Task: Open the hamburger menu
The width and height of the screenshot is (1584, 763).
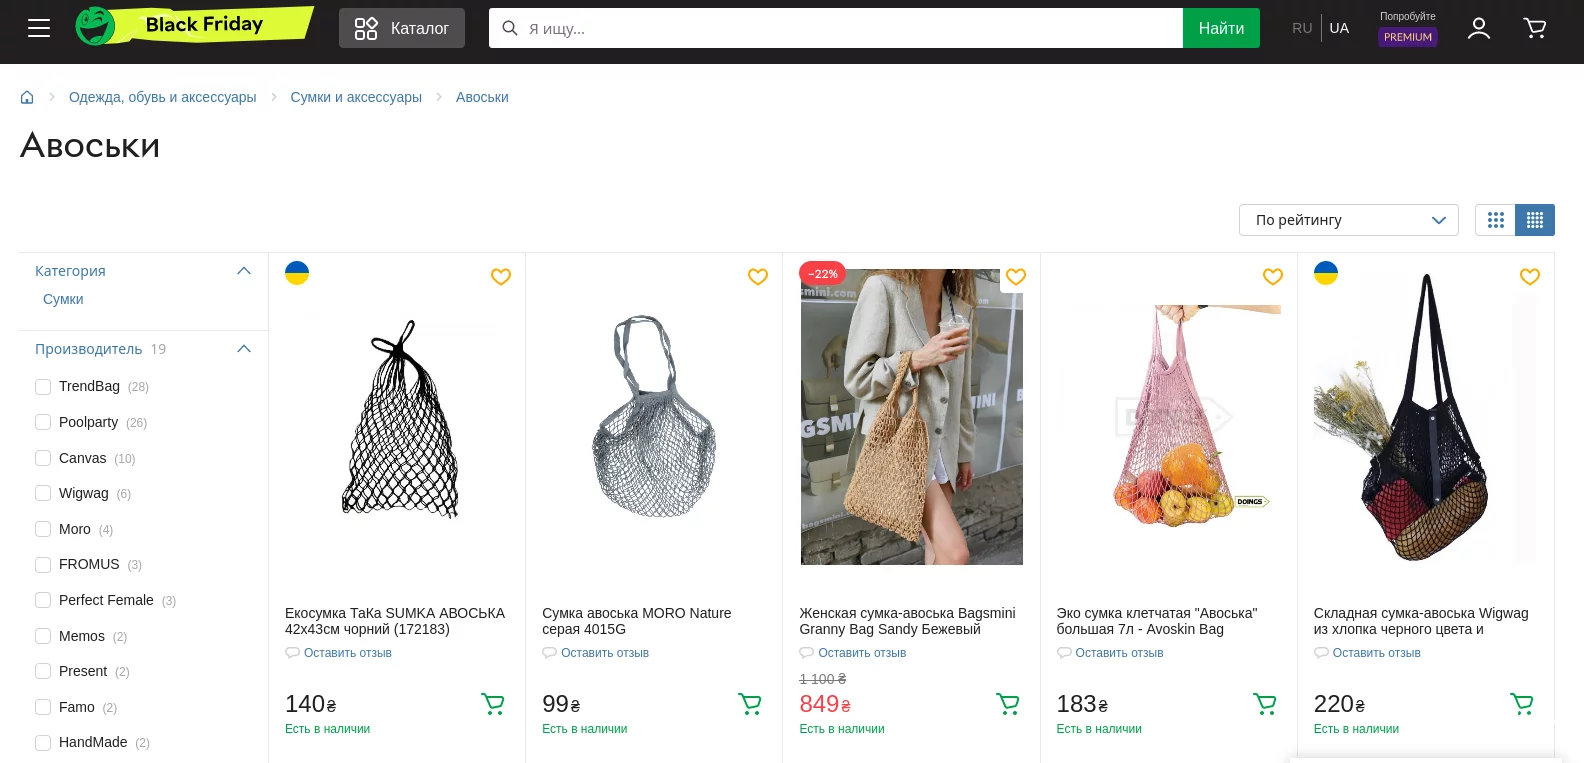Action: [x=39, y=28]
